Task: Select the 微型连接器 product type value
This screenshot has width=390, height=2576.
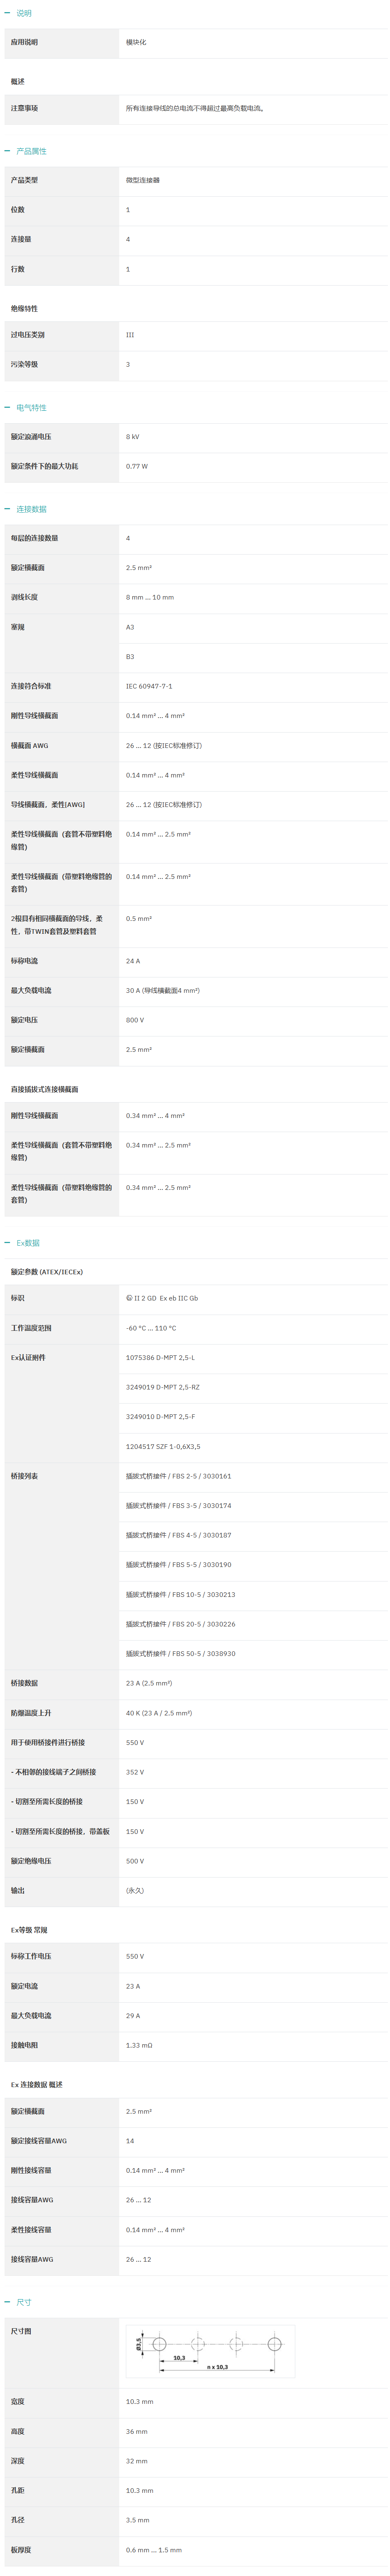Action: click(x=143, y=180)
